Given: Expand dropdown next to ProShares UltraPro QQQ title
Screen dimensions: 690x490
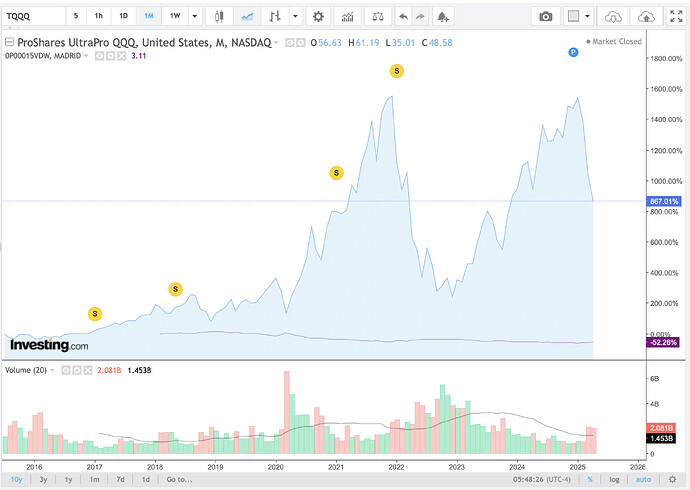Looking at the screenshot, I should (x=276, y=43).
